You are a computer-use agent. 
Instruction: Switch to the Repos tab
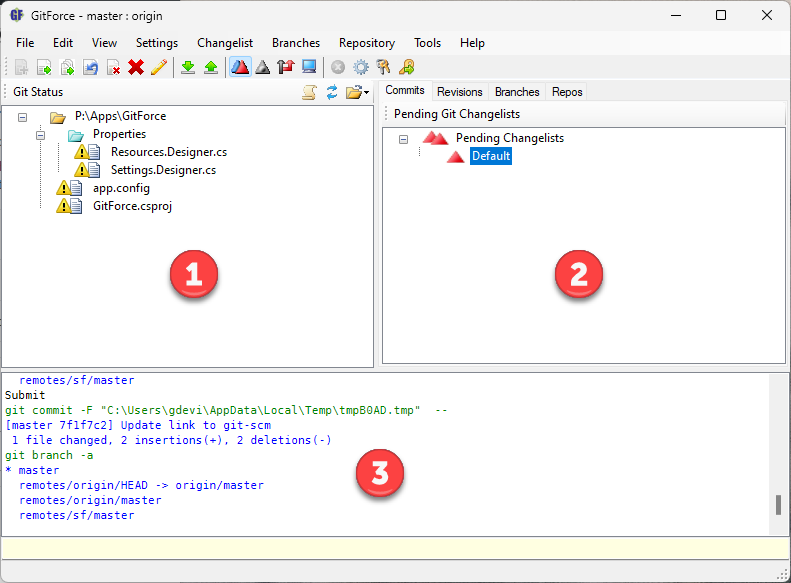click(x=567, y=92)
